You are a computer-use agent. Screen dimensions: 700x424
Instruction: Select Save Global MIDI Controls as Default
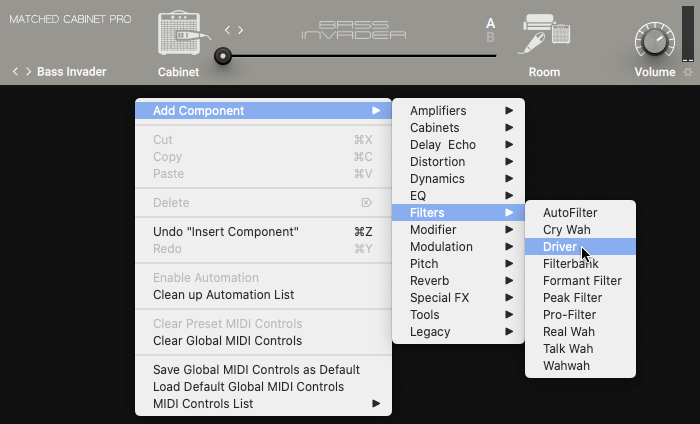(263, 370)
